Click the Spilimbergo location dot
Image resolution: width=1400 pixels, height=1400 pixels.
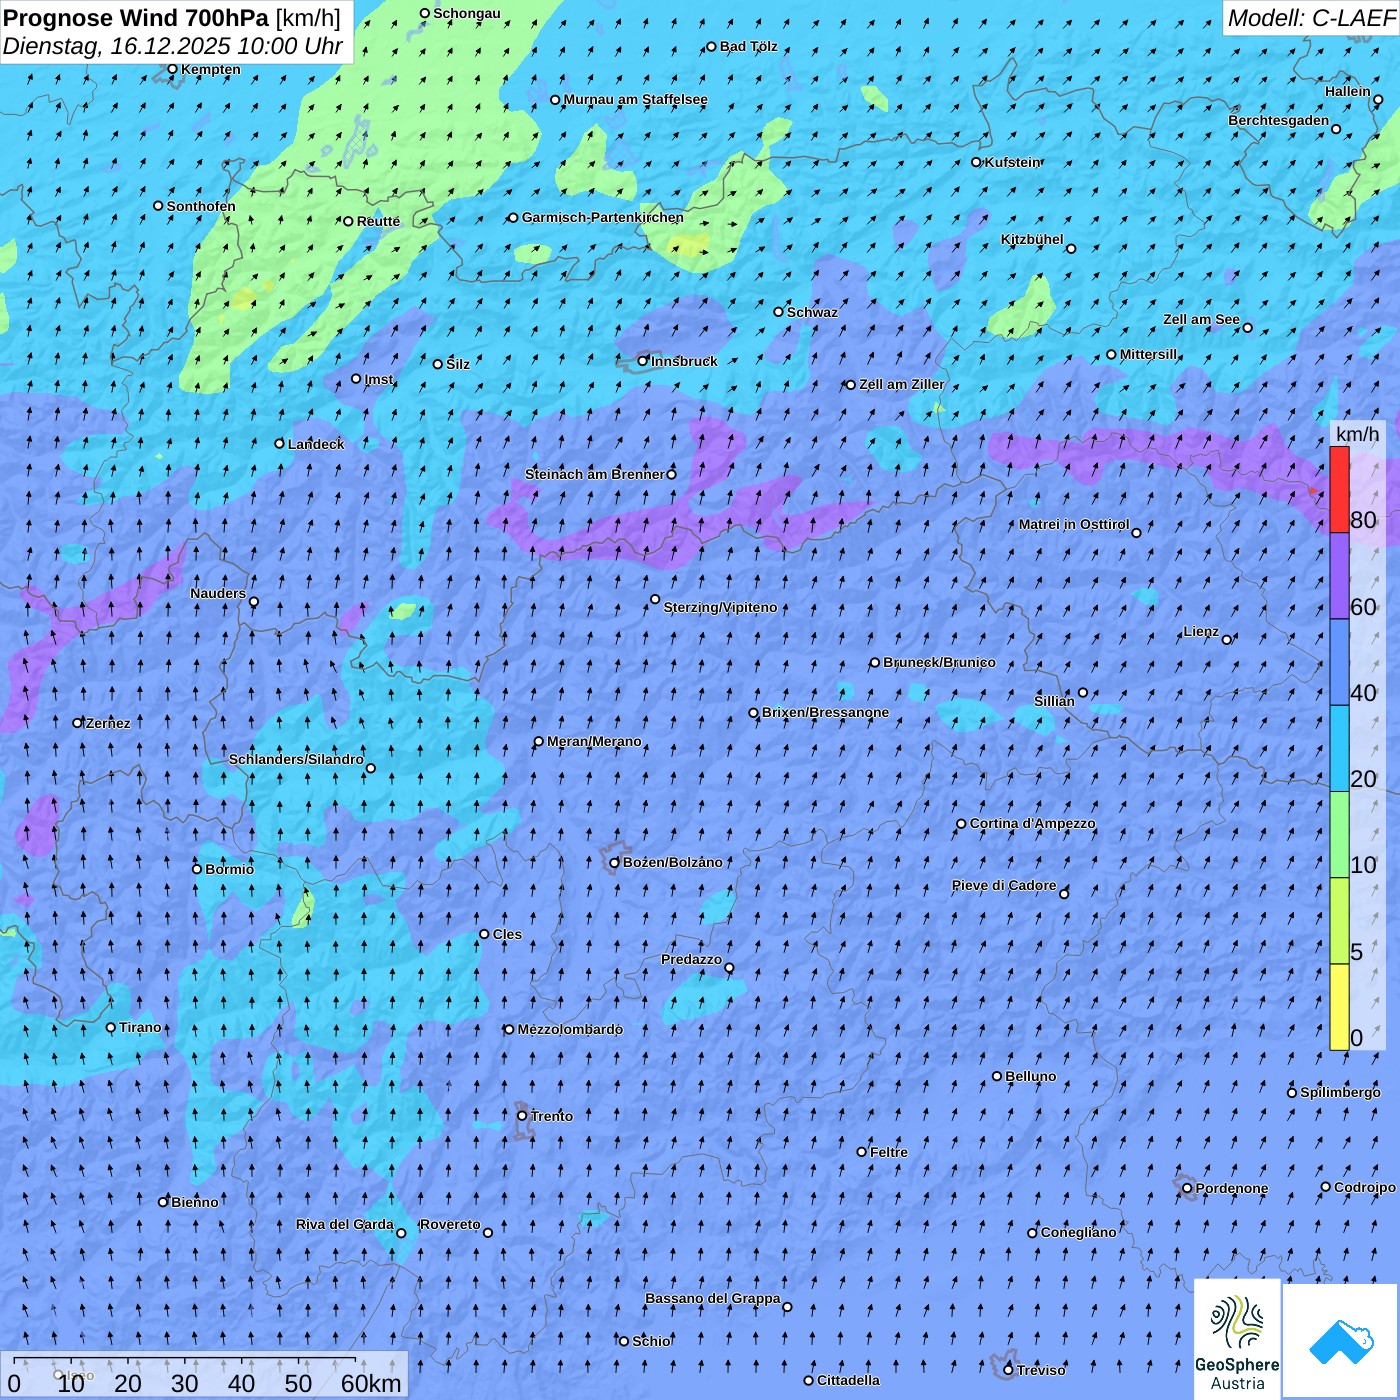point(1292,1092)
